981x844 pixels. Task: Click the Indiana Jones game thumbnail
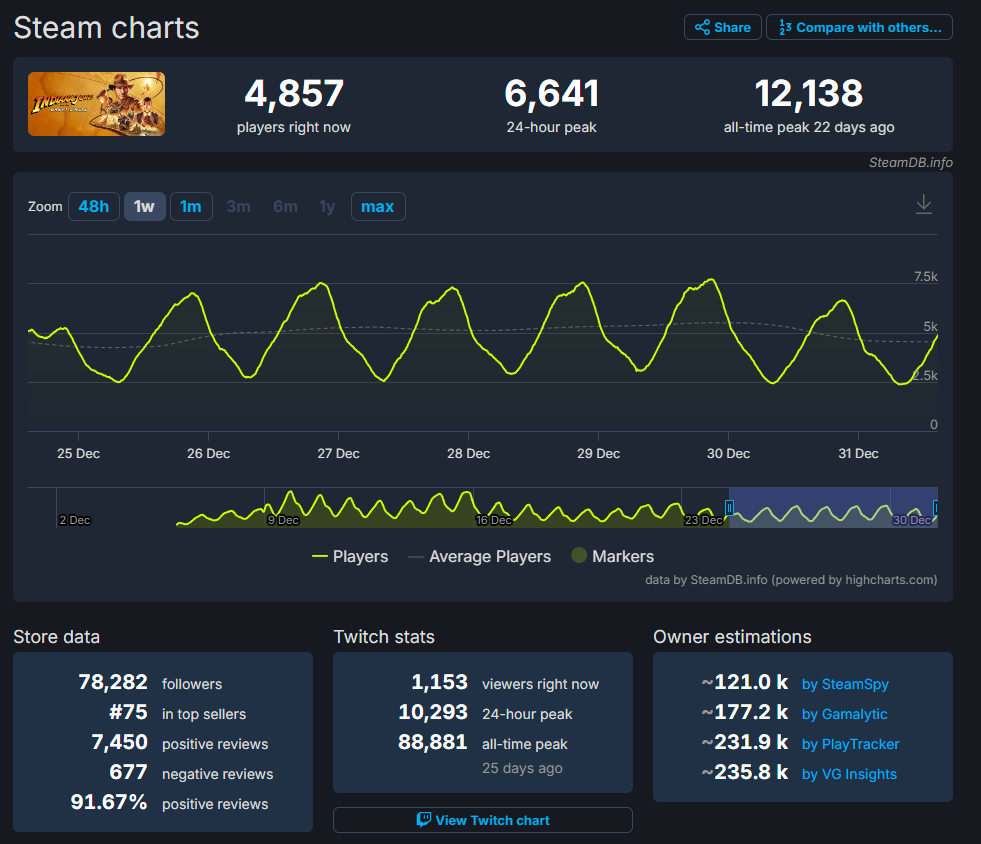tap(96, 104)
